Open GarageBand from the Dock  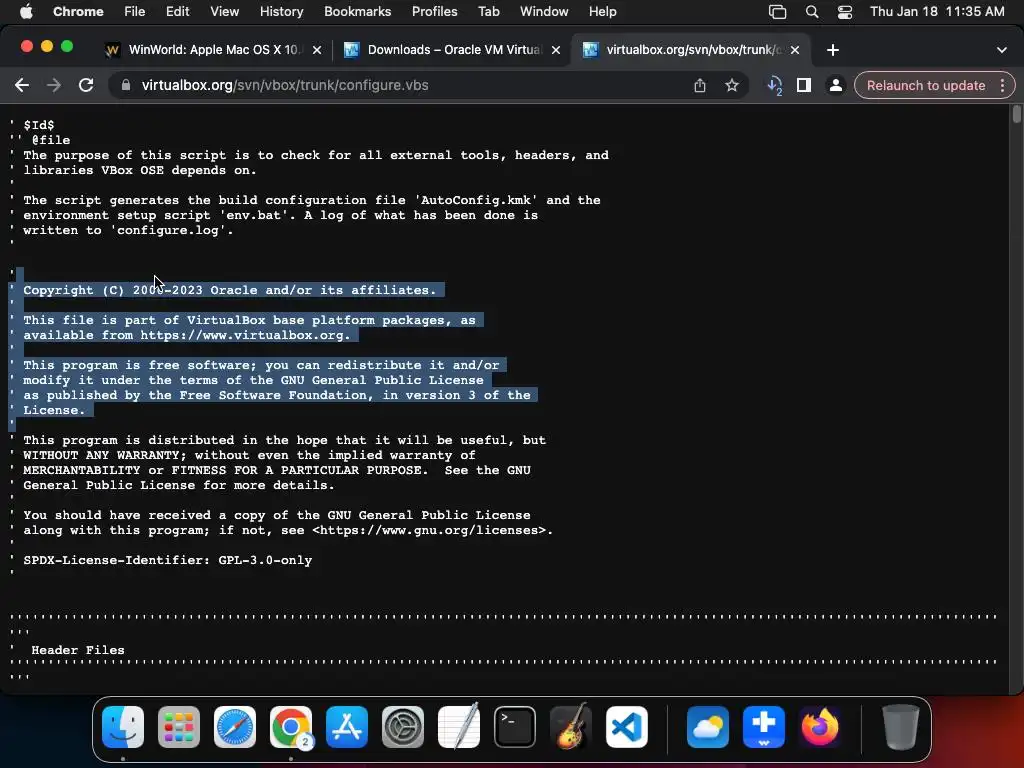click(x=571, y=726)
